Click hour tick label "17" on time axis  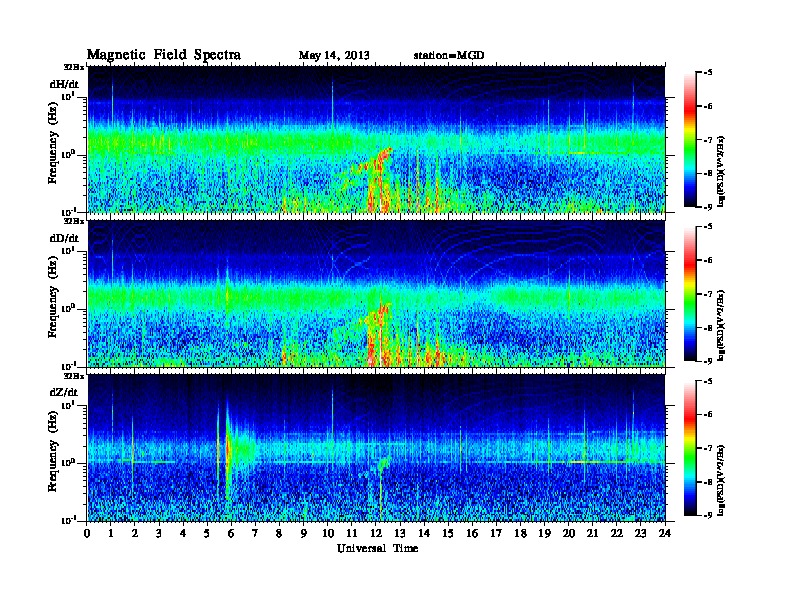pyautogui.click(x=497, y=534)
